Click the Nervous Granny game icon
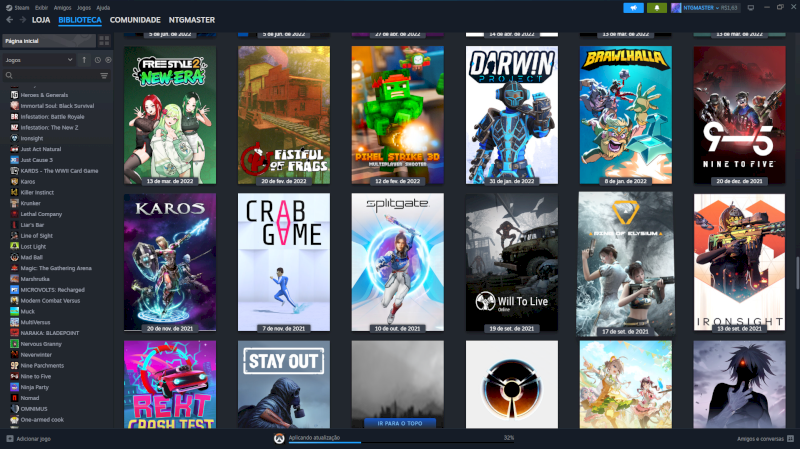The image size is (800, 449). point(14,344)
